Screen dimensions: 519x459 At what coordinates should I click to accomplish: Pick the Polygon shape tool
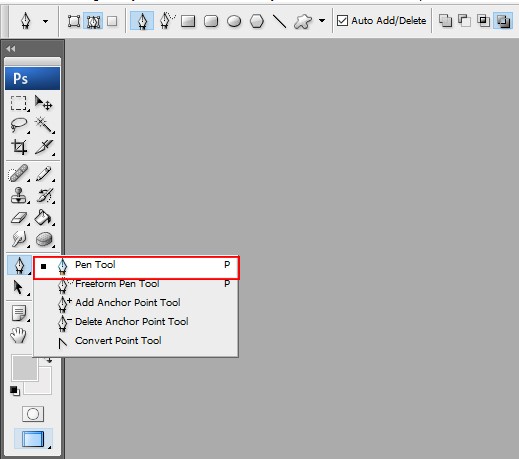click(x=257, y=21)
